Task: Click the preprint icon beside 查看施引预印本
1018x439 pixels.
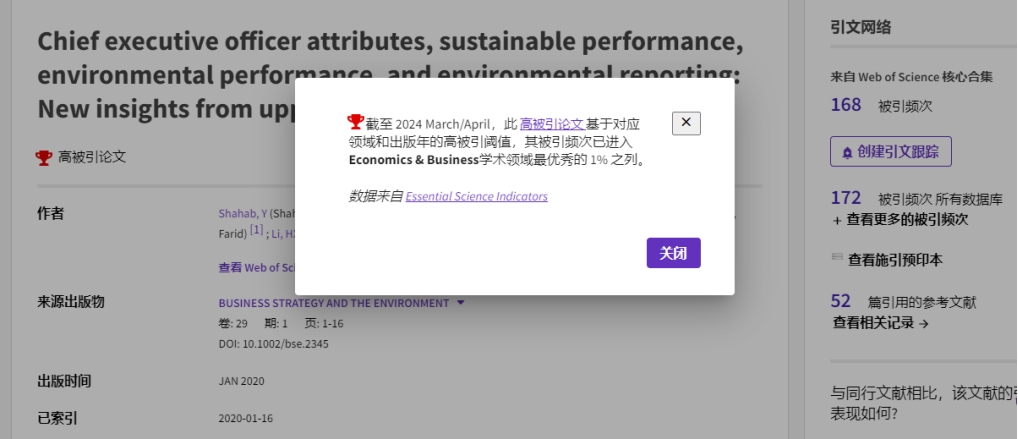Action: click(x=837, y=258)
